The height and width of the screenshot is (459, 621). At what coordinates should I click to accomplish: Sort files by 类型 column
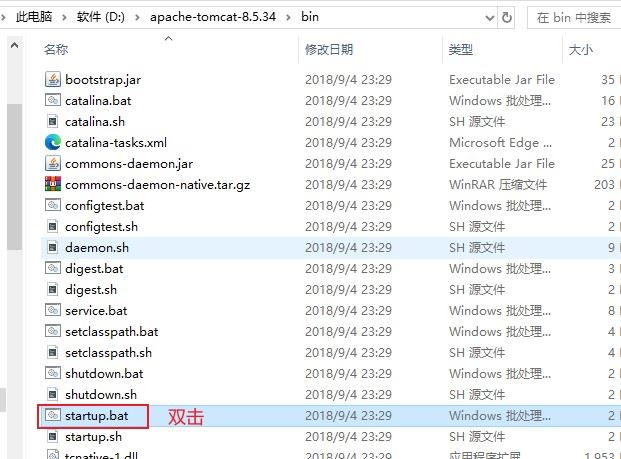[x=461, y=50]
